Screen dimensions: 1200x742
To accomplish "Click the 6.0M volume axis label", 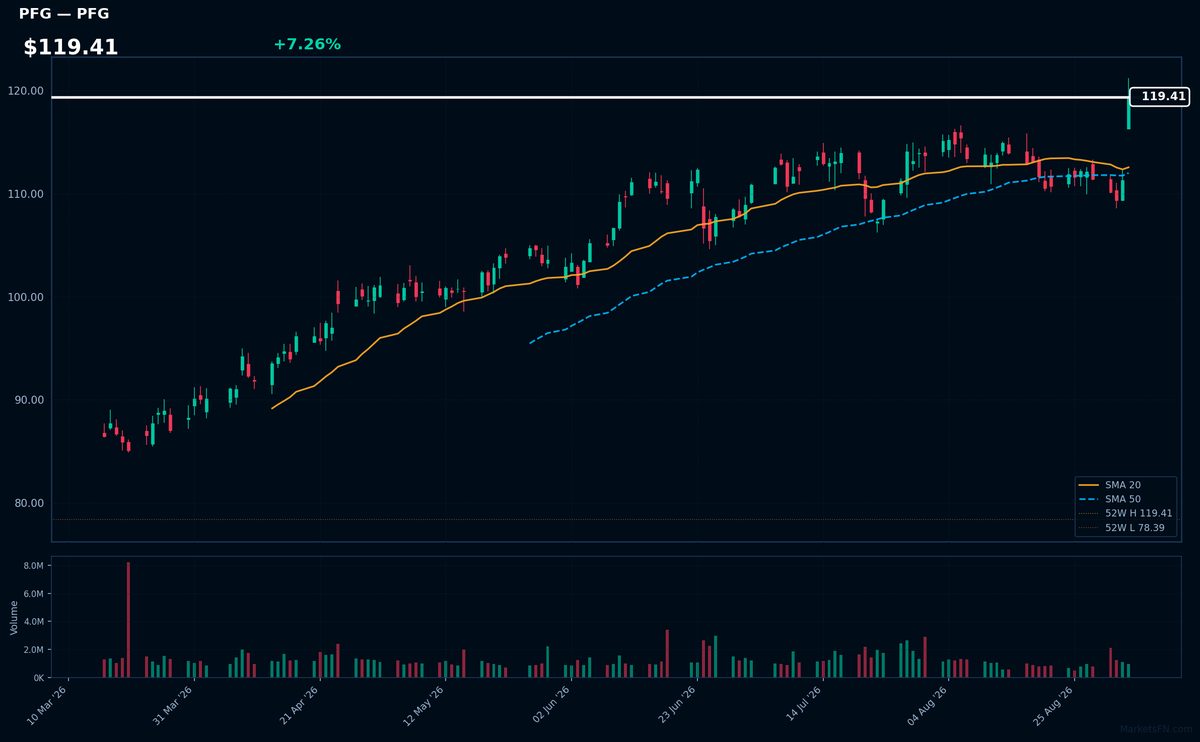I will click(34, 594).
